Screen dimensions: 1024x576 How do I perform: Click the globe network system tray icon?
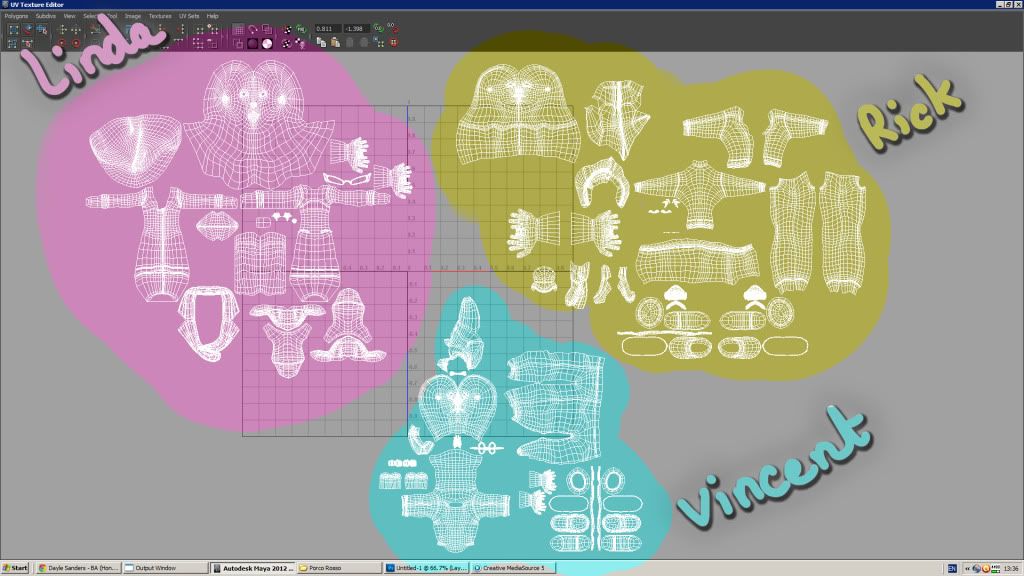click(x=977, y=569)
